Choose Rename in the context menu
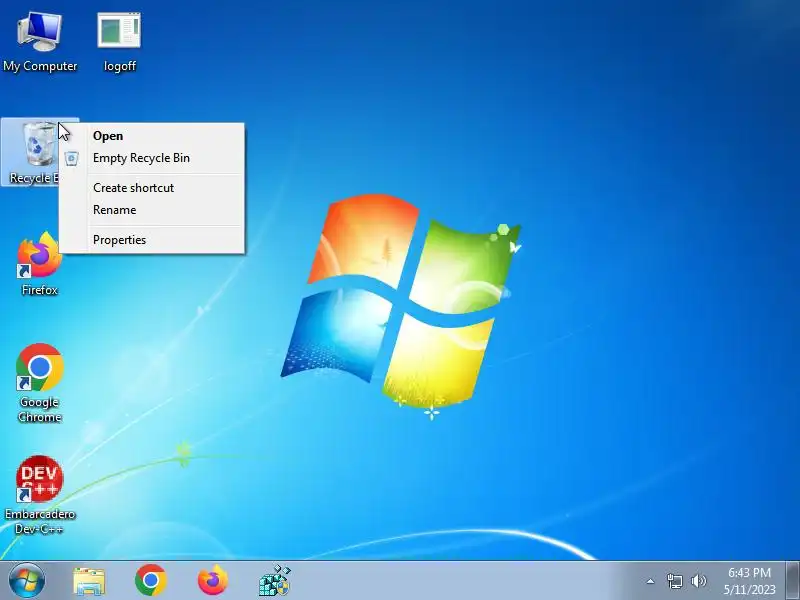This screenshot has height=600, width=800. point(152,210)
